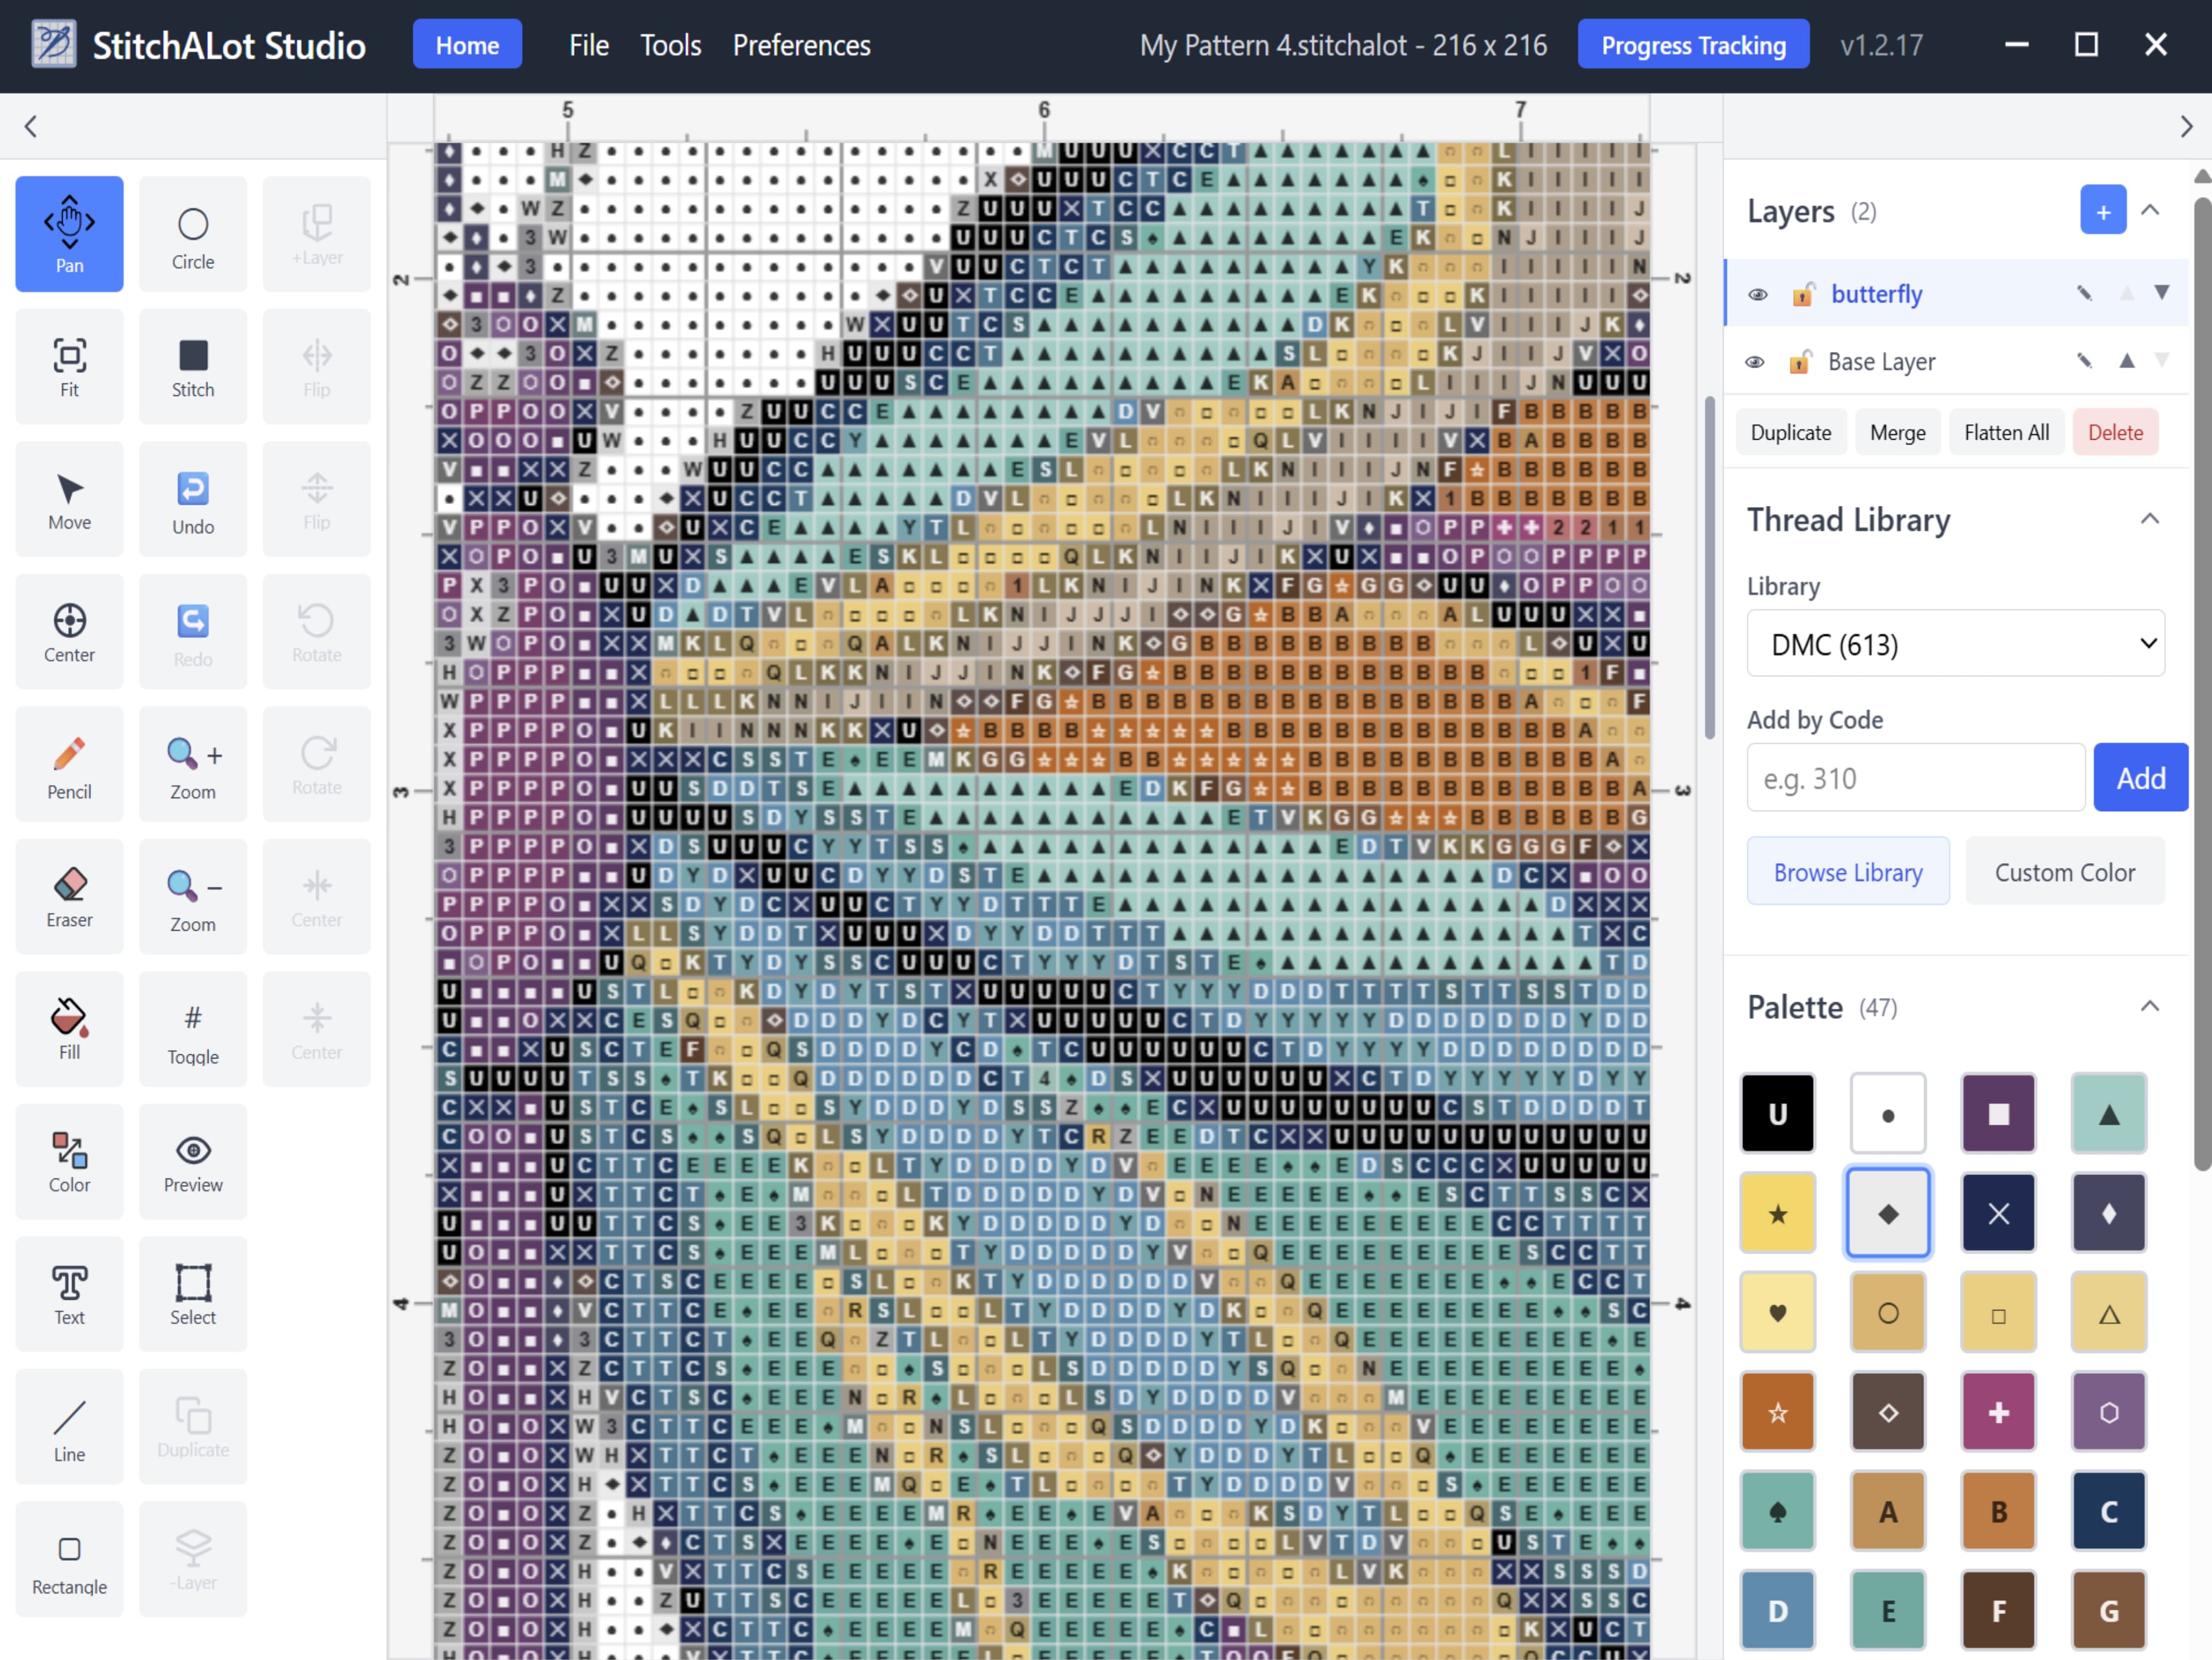Collapse the Thread Library section
The image size is (2212, 1660).
click(2149, 519)
